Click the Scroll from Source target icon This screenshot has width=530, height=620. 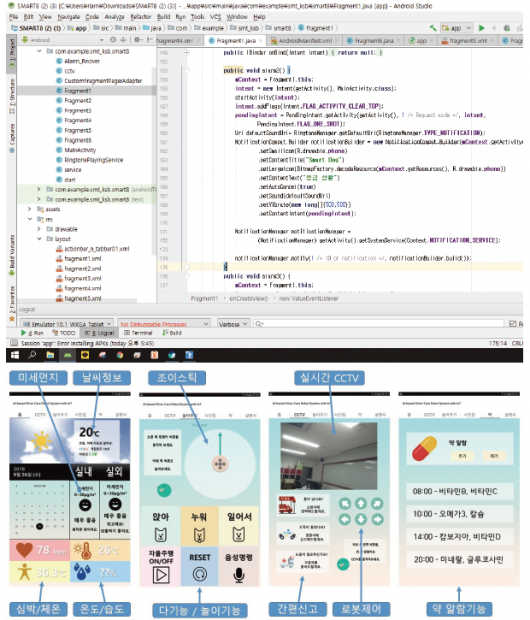pos(113,40)
